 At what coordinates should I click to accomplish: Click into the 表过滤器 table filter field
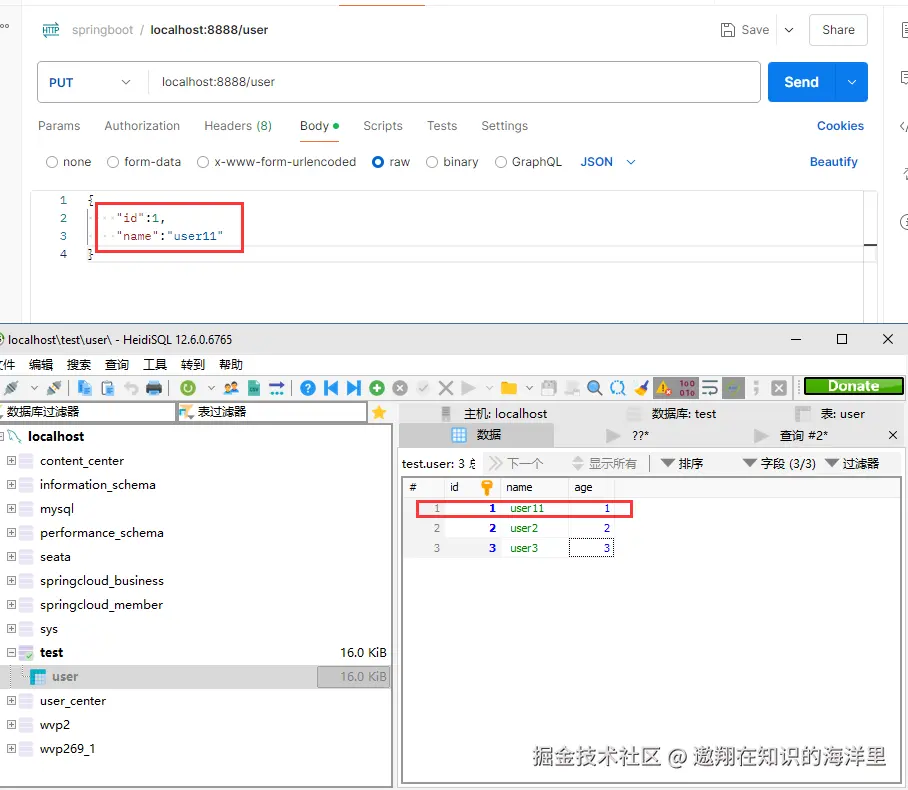(272, 412)
